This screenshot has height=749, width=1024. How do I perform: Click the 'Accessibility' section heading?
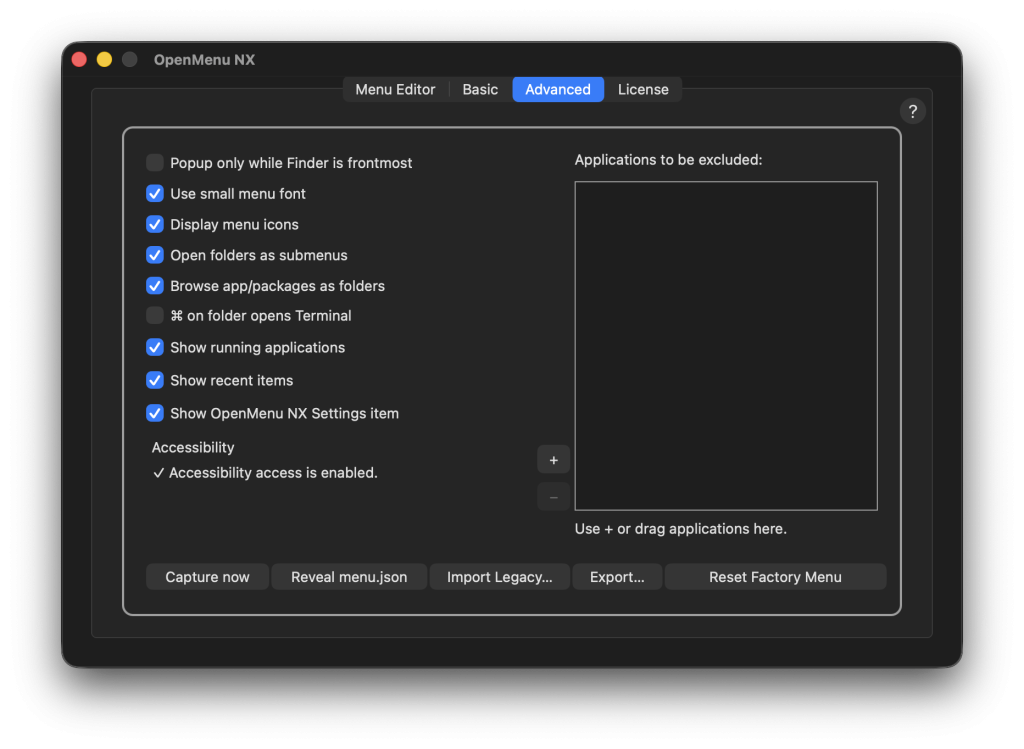pos(193,447)
